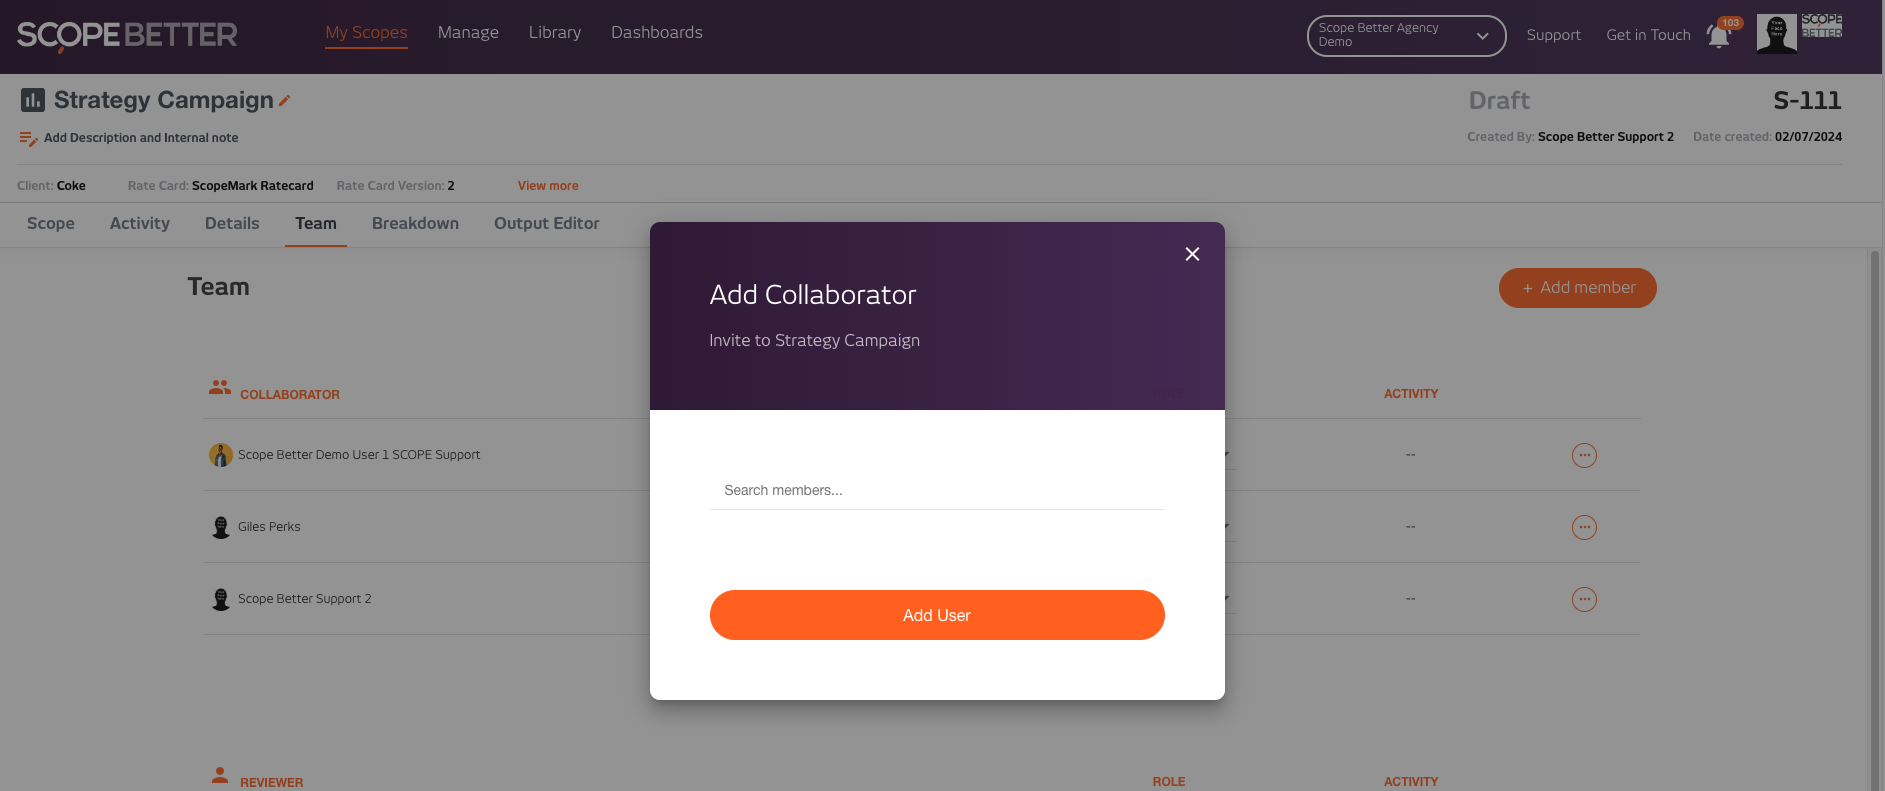Open options menu for Giles Perks row
The image size is (1885, 791).
1584,527
